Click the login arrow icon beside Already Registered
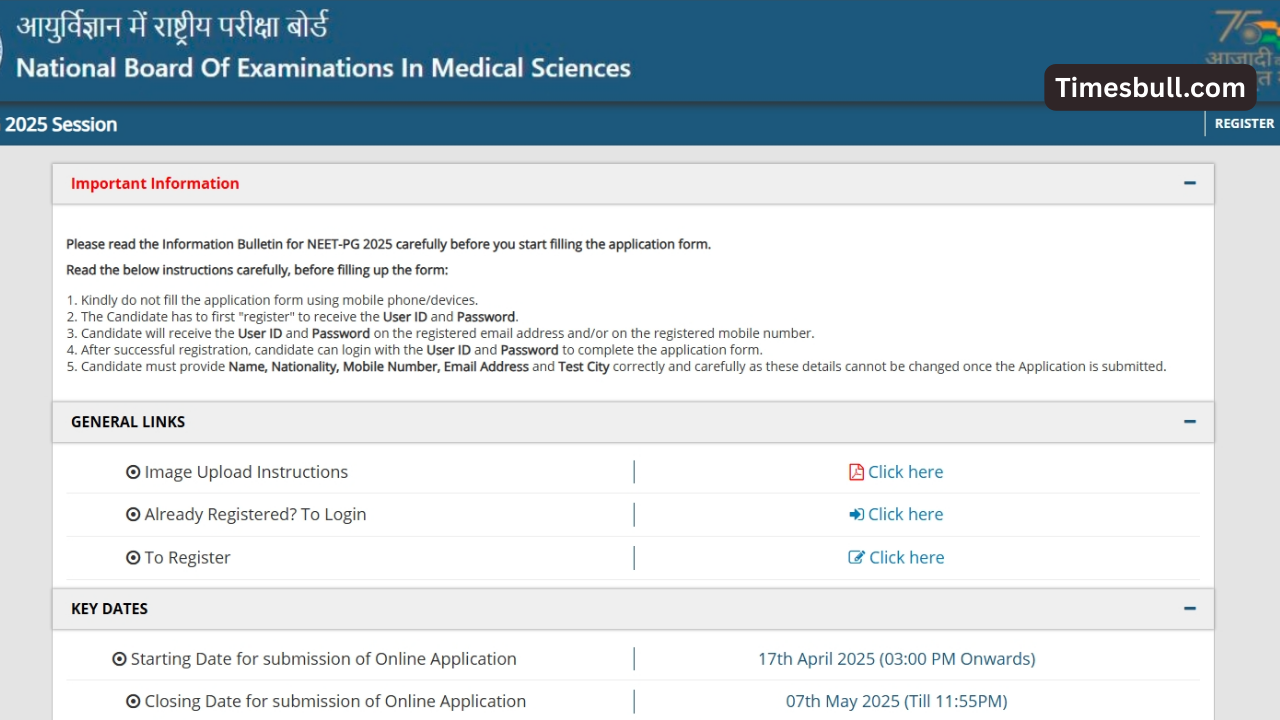Image resolution: width=1280 pixels, height=720 pixels. [x=856, y=514]
